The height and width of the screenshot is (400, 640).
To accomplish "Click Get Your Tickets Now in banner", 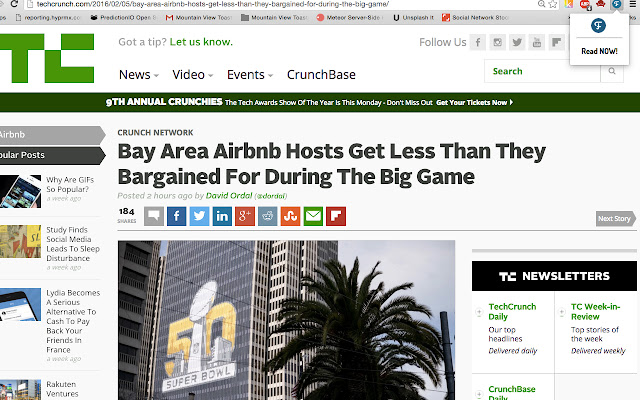I will coord(474,102).
